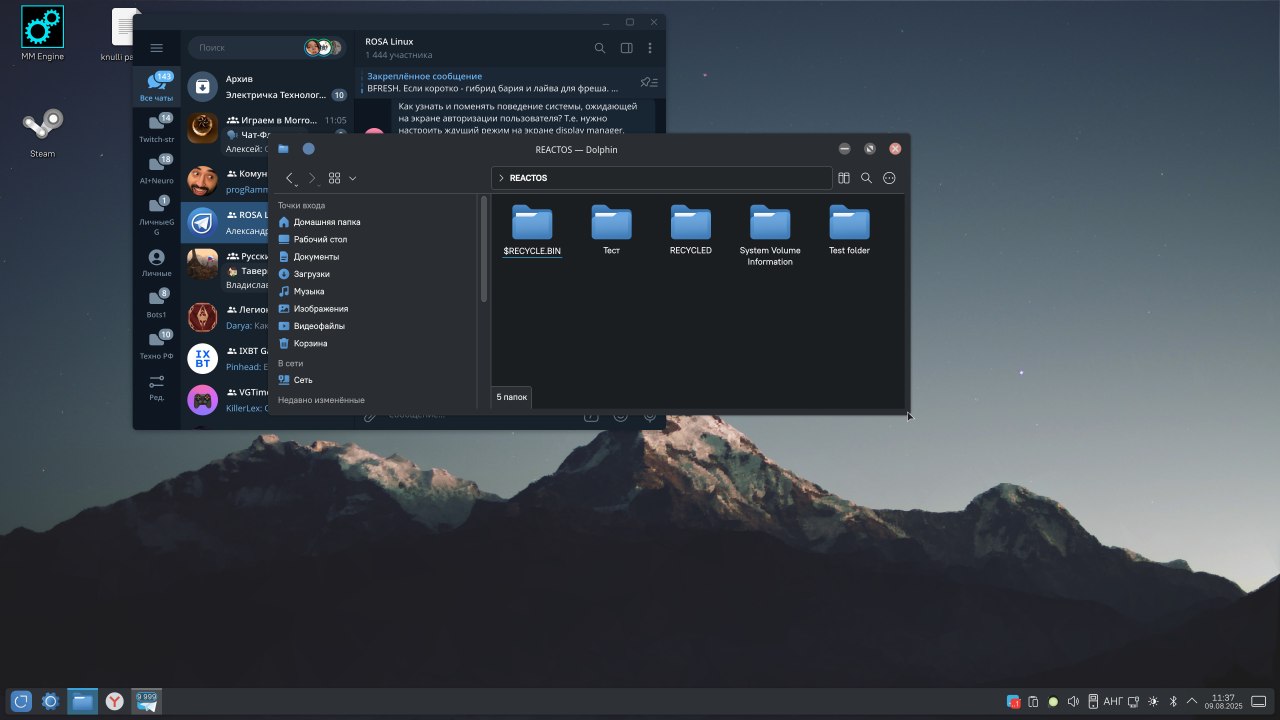Expand hidden system tray icons arrow
Image resolution: width=1280 pixels, height=720 pixels.
point(1191,702)
